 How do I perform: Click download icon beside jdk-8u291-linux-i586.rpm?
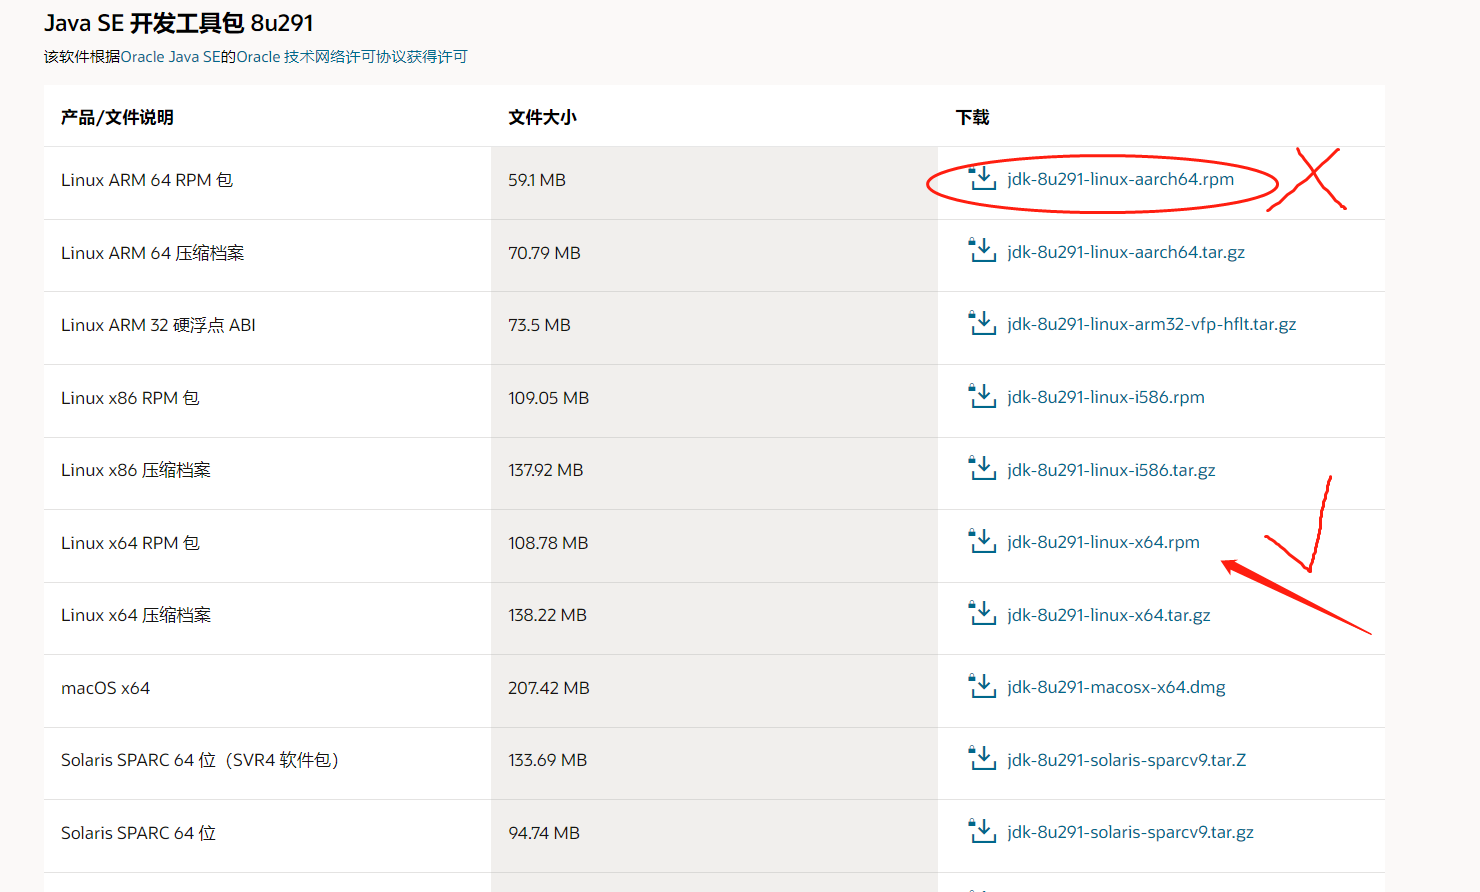coord(982,396)
